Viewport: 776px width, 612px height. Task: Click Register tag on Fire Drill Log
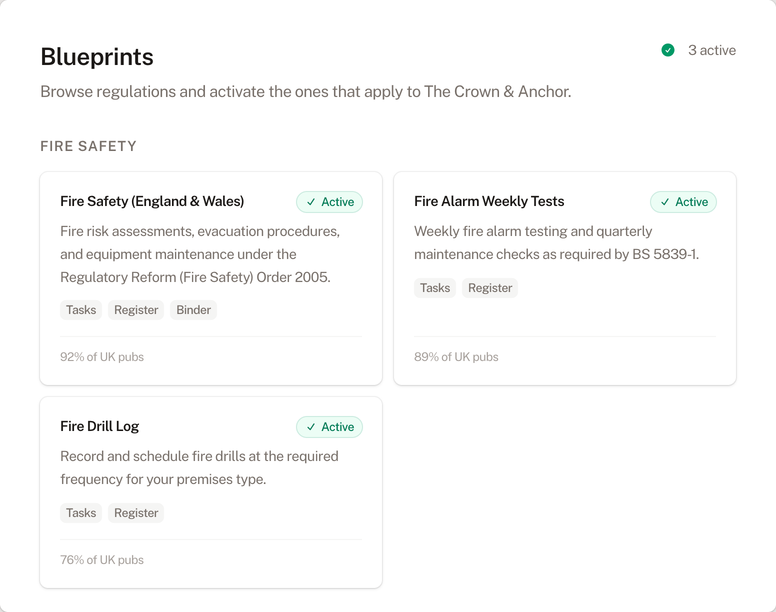[x=136, y=513]
